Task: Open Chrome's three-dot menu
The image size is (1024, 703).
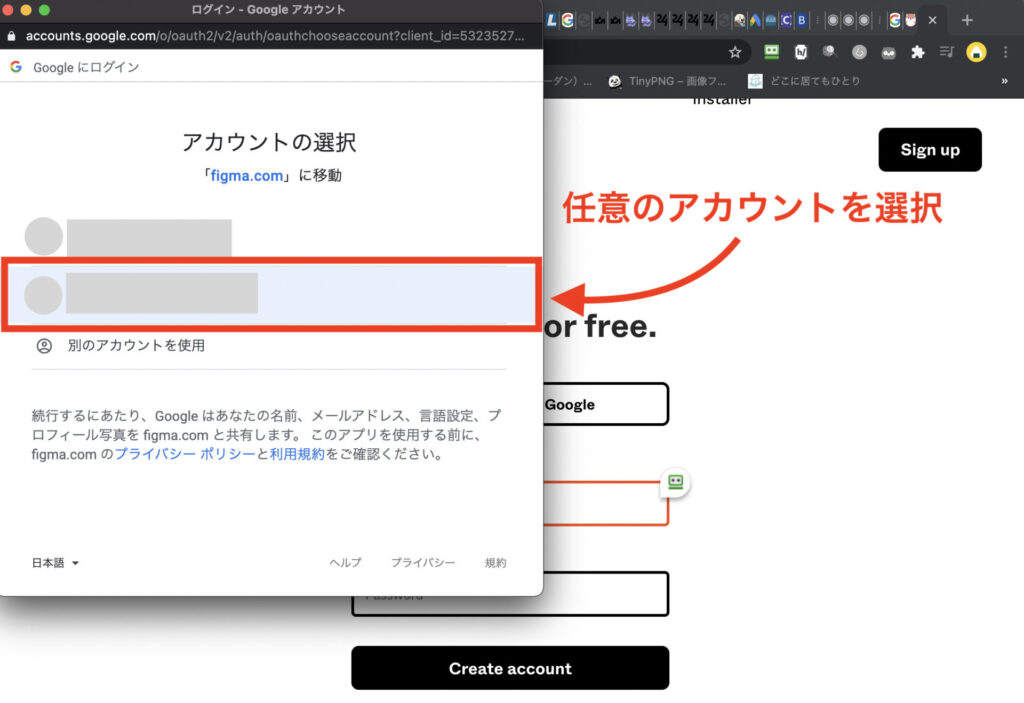Action: click(1006, 52)
